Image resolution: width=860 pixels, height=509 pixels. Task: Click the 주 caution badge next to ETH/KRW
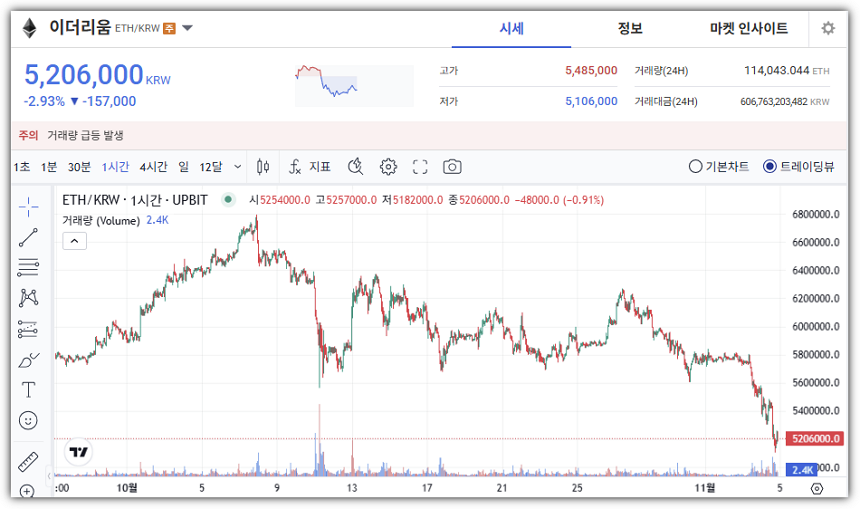pos(169,28)
